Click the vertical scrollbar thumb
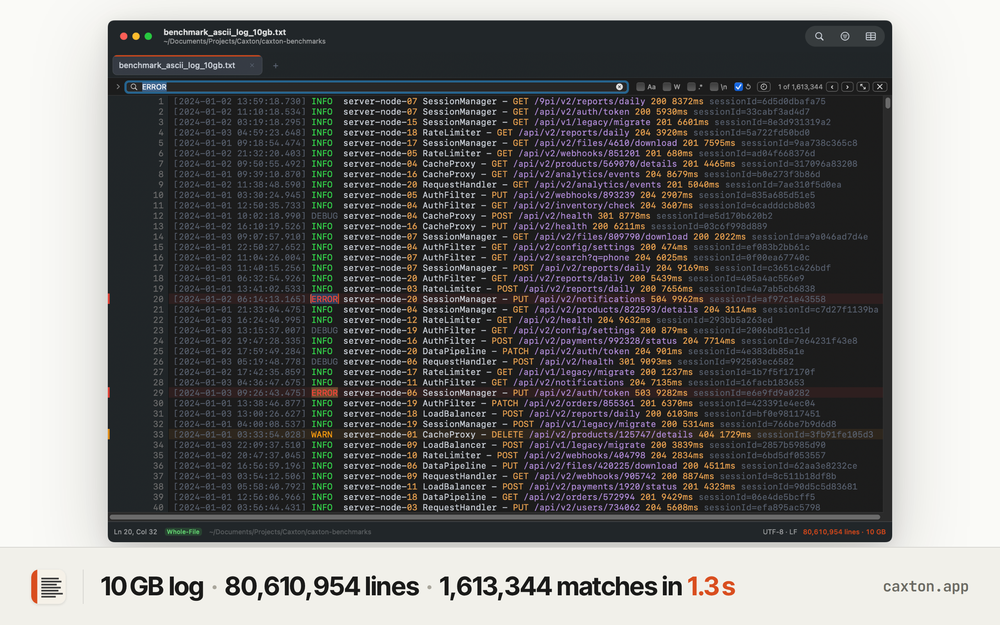 (x=888, y=103)
